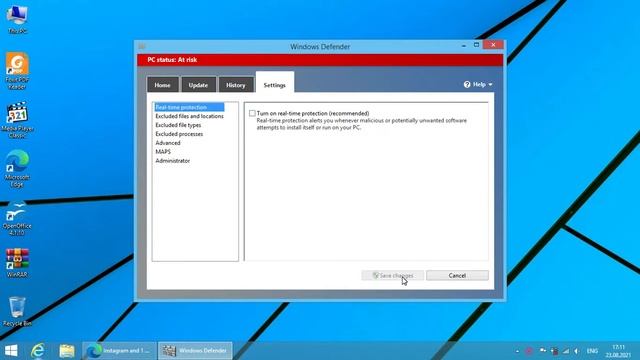Viewport: 640px width, 360px height.
Task: Open the Advanced settings category
Action: click(x=168, y=143)
